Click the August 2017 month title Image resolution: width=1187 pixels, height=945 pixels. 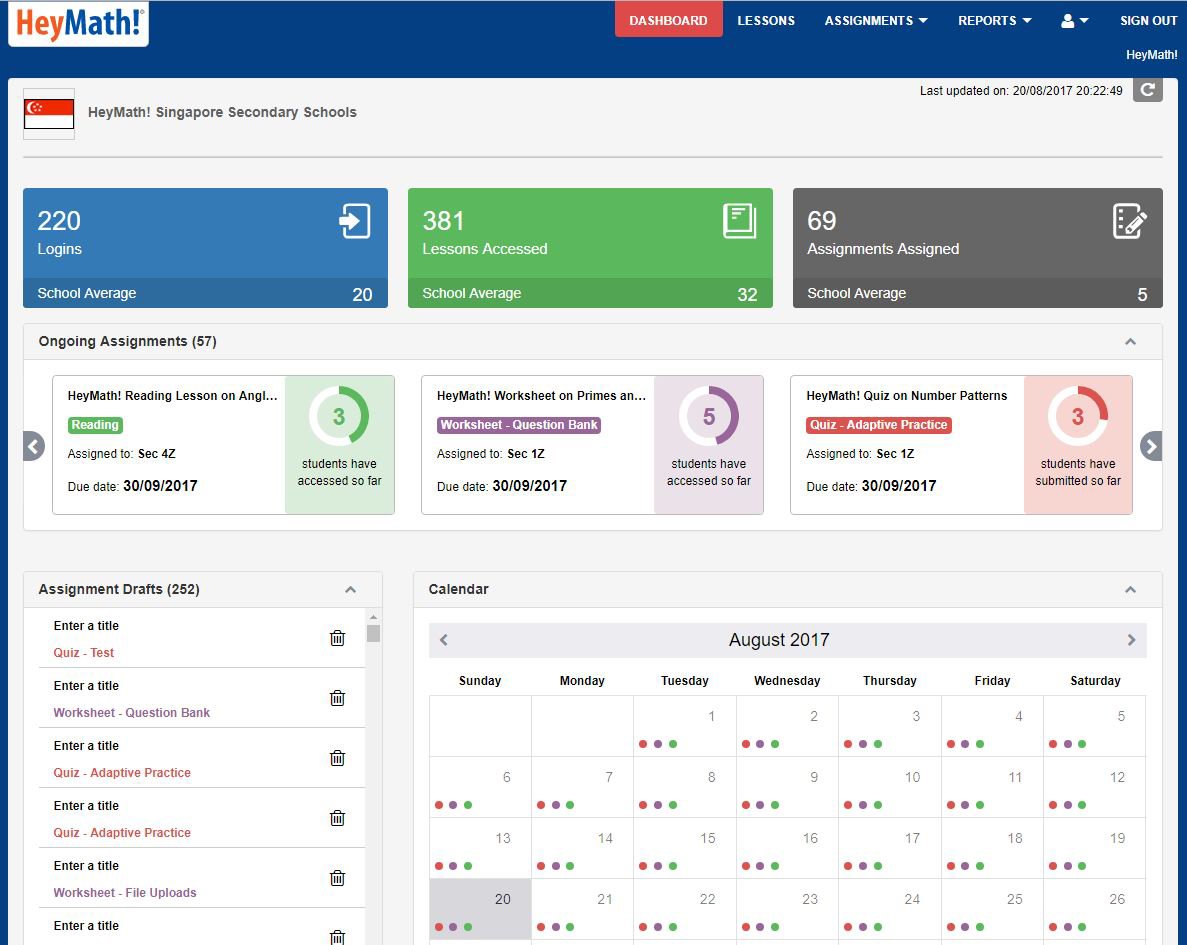tap(779, 640)
